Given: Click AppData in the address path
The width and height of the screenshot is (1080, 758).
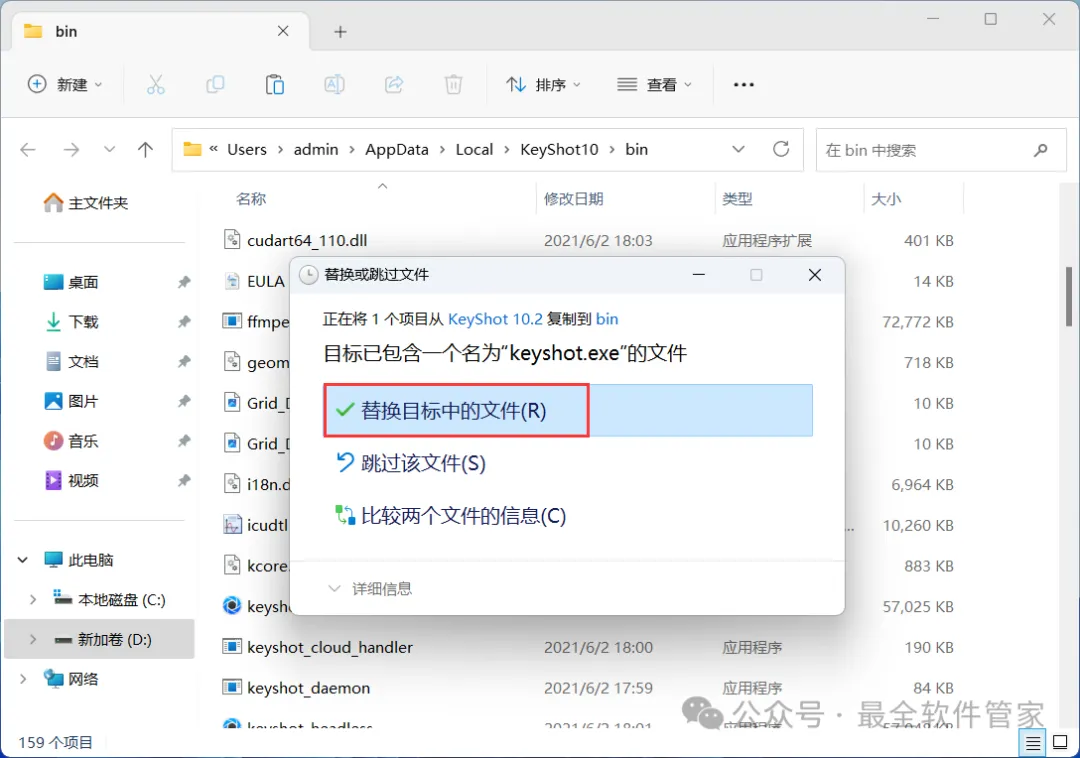Looking at the screenshot, I should point(397,149).
